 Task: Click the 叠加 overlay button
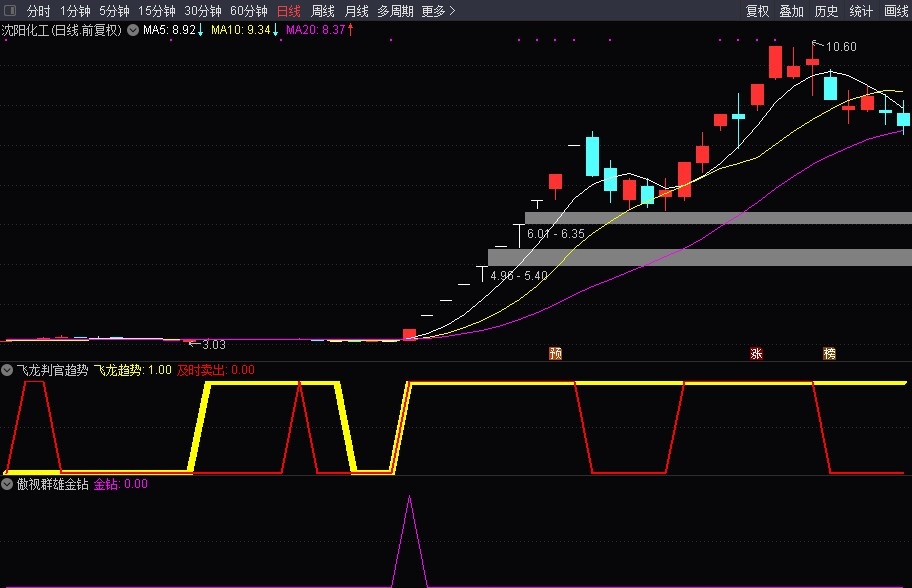(x=792, y=11)
